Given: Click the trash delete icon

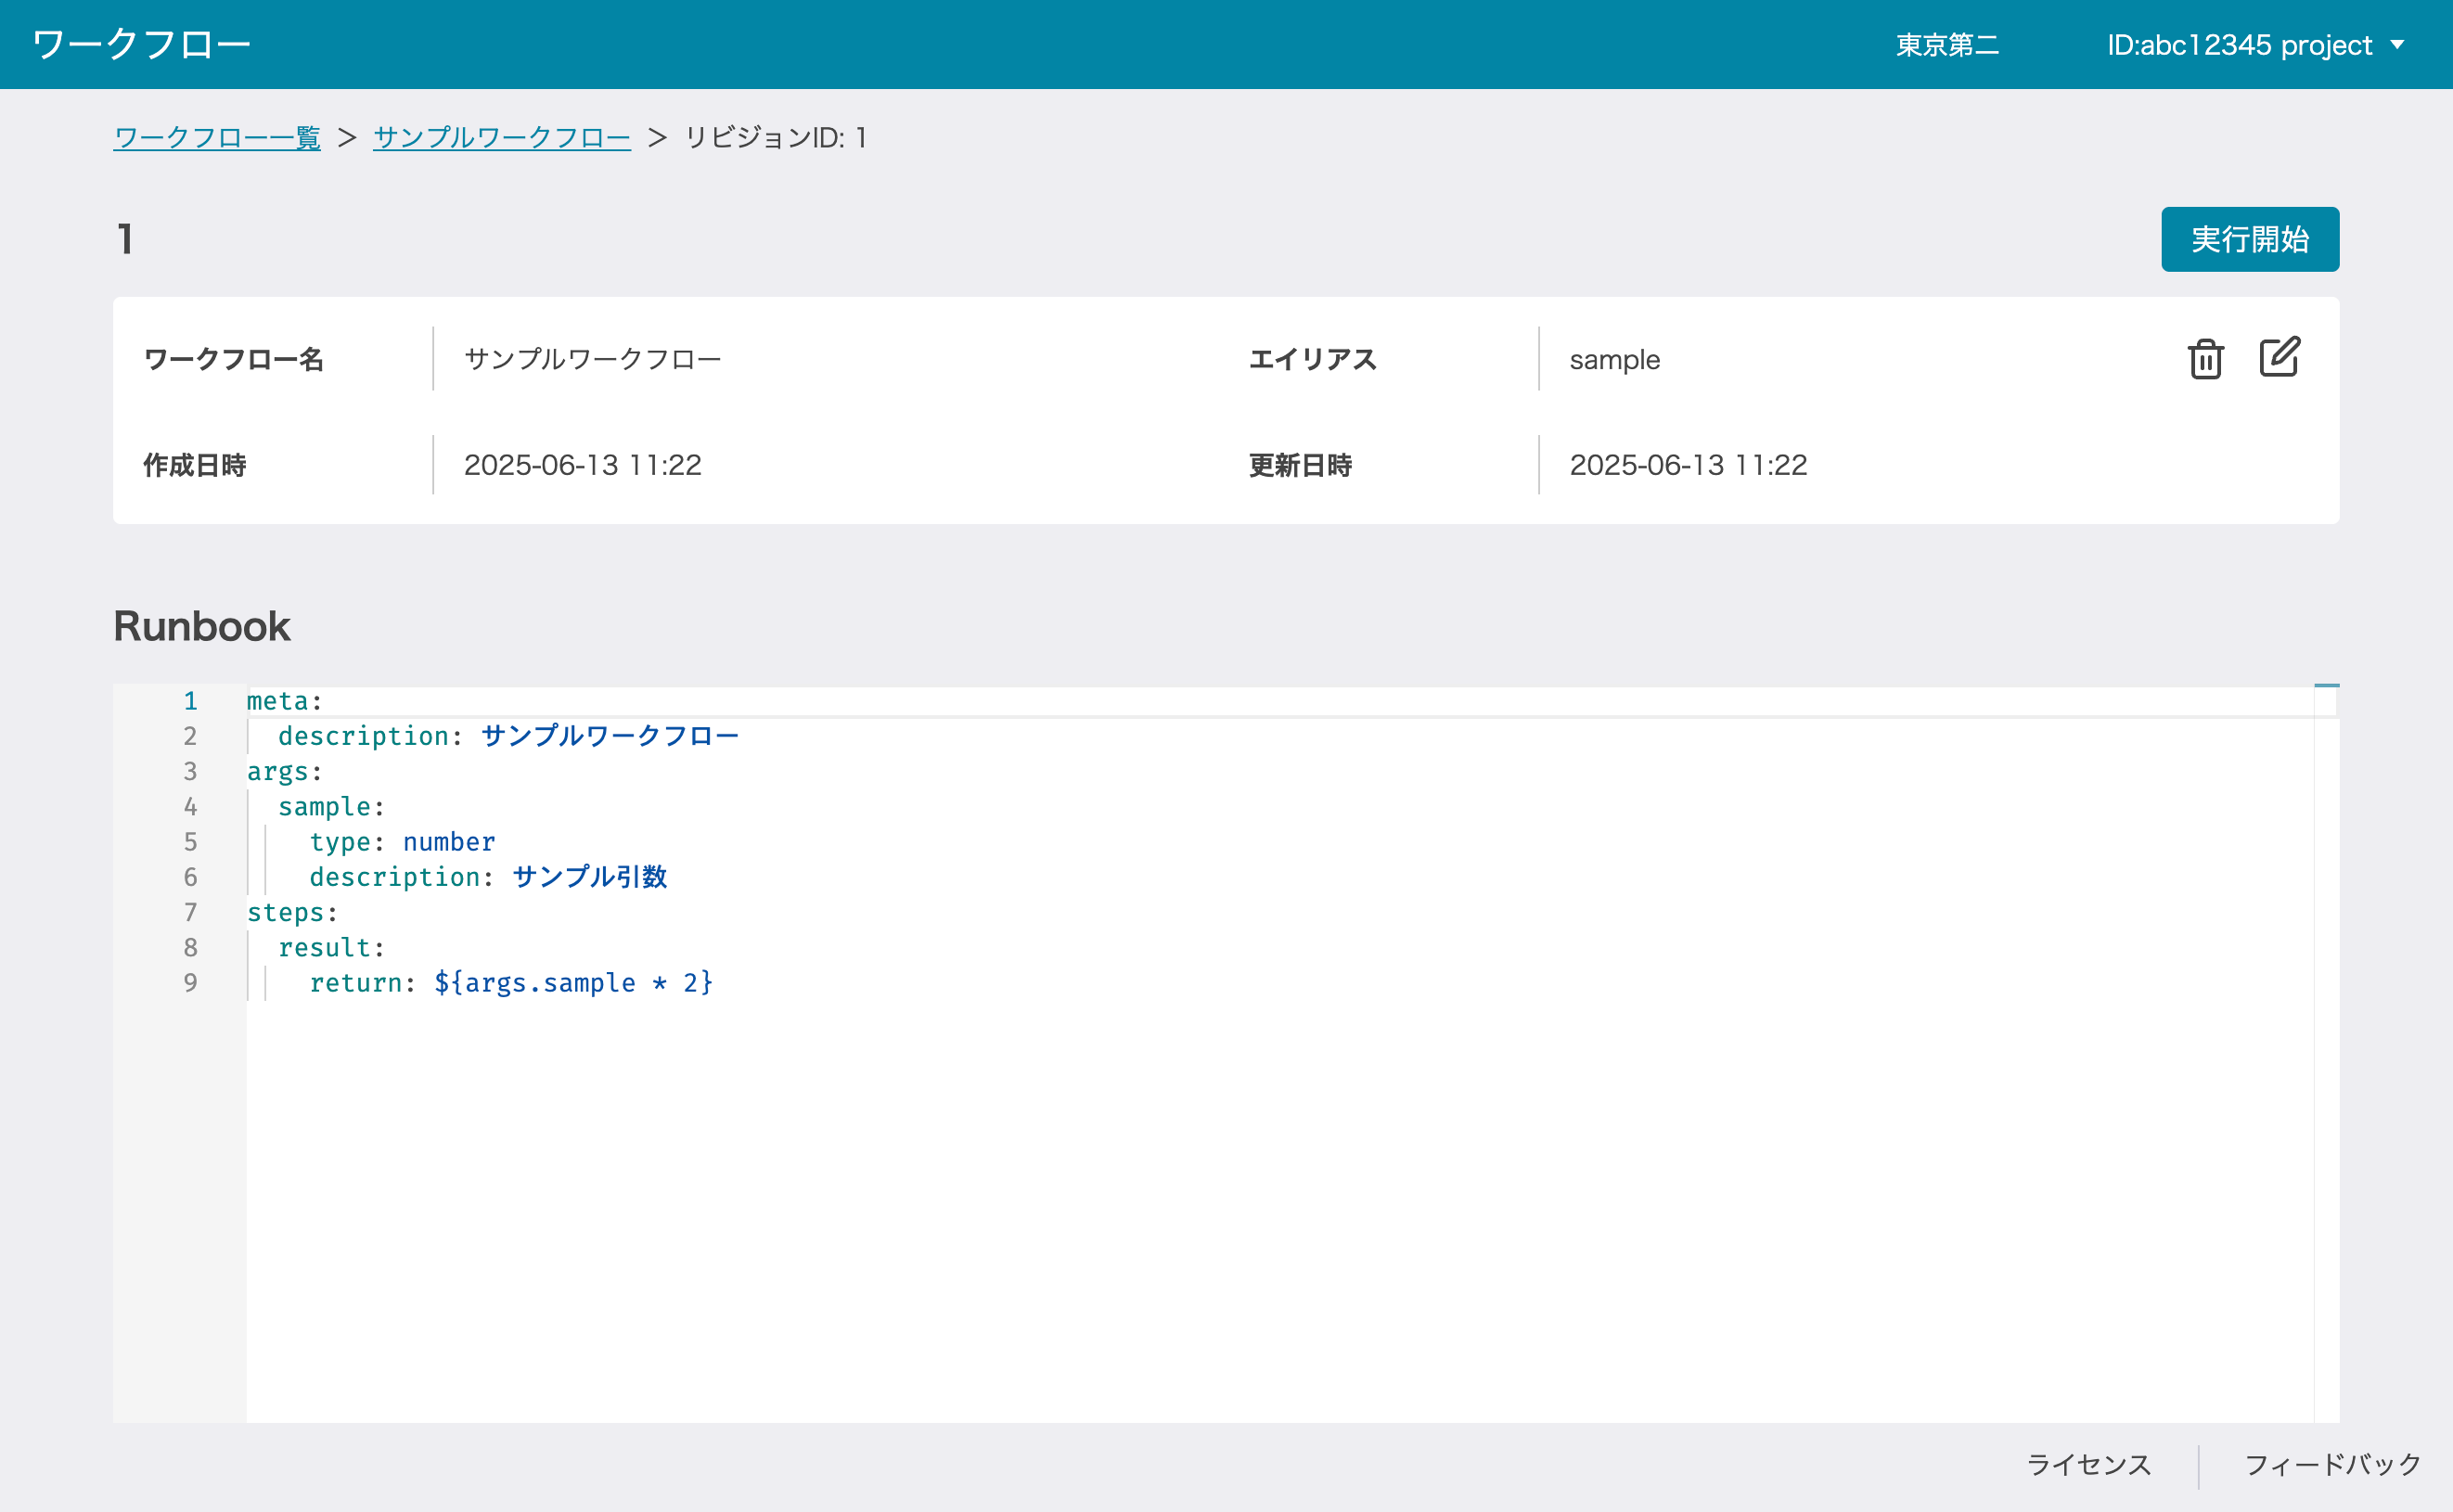Looking at the screenshot, I should [x=2205, y=359].
